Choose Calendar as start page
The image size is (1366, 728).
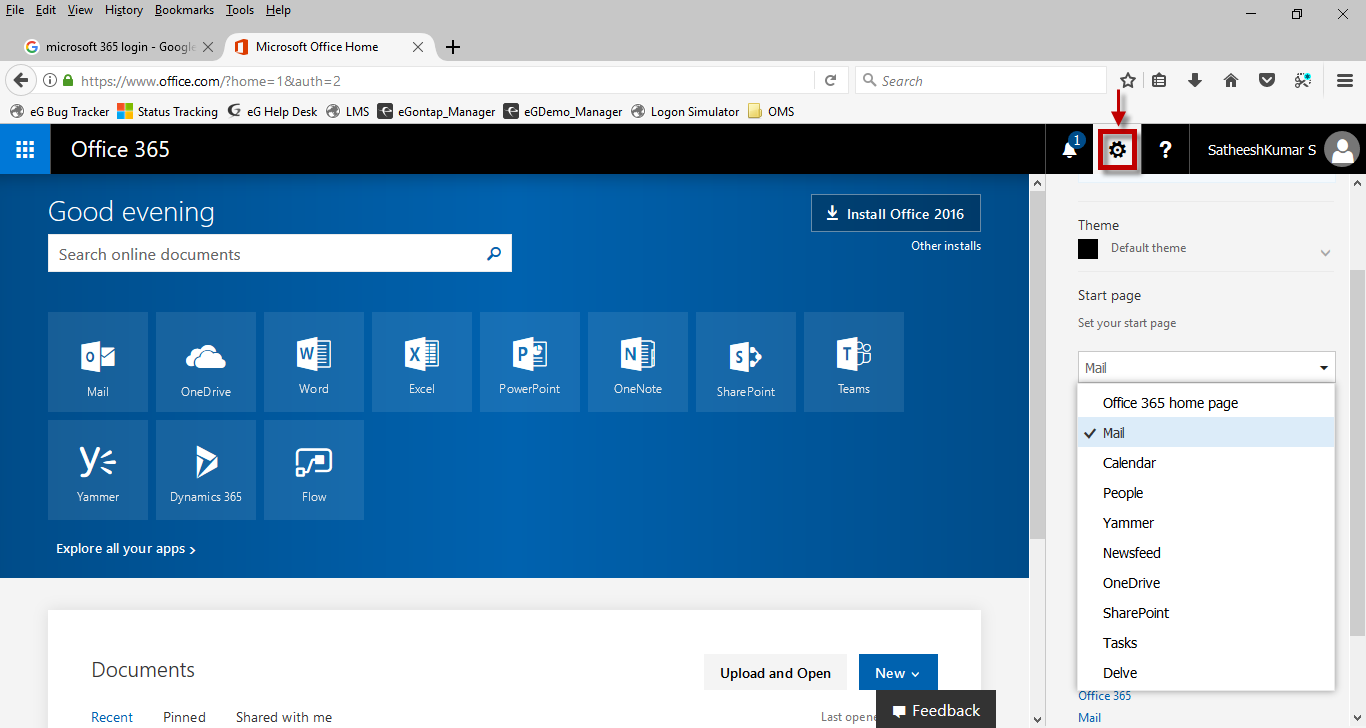(x=1206, y=463)
